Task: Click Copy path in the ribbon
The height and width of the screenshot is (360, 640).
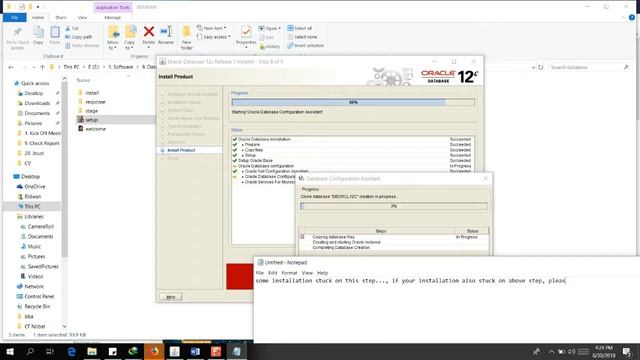Action: point(78,37)
